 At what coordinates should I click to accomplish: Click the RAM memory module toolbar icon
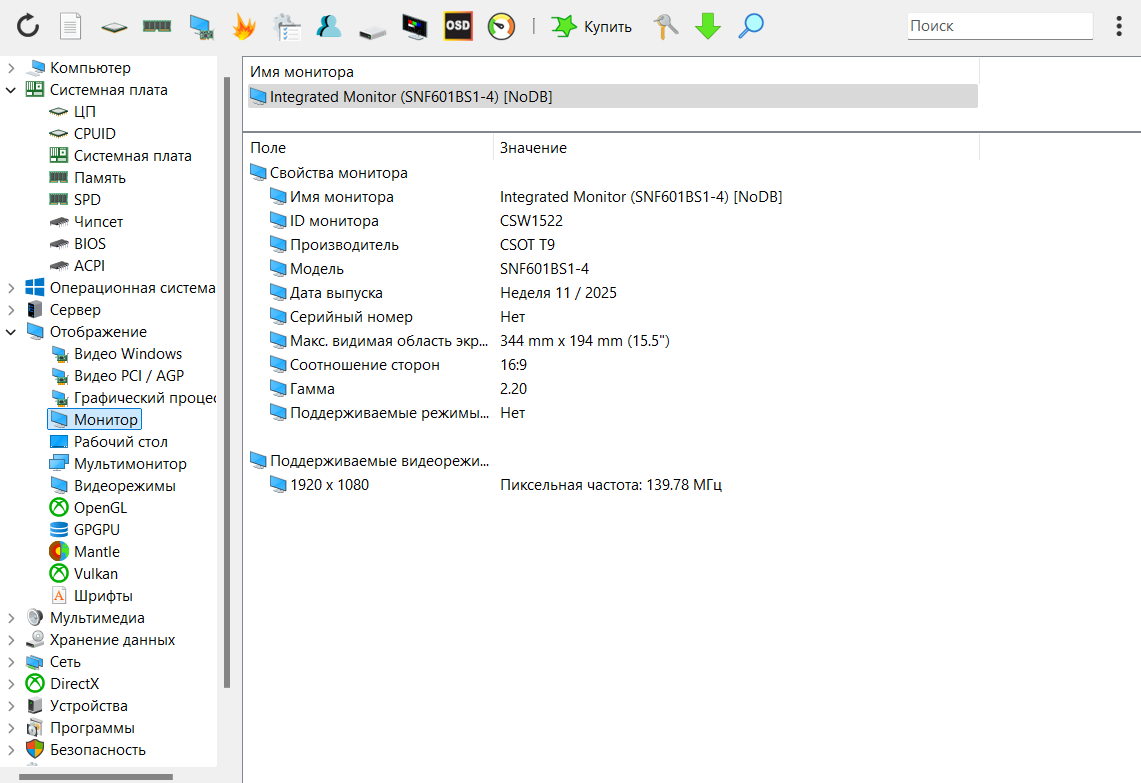(157, 27)
